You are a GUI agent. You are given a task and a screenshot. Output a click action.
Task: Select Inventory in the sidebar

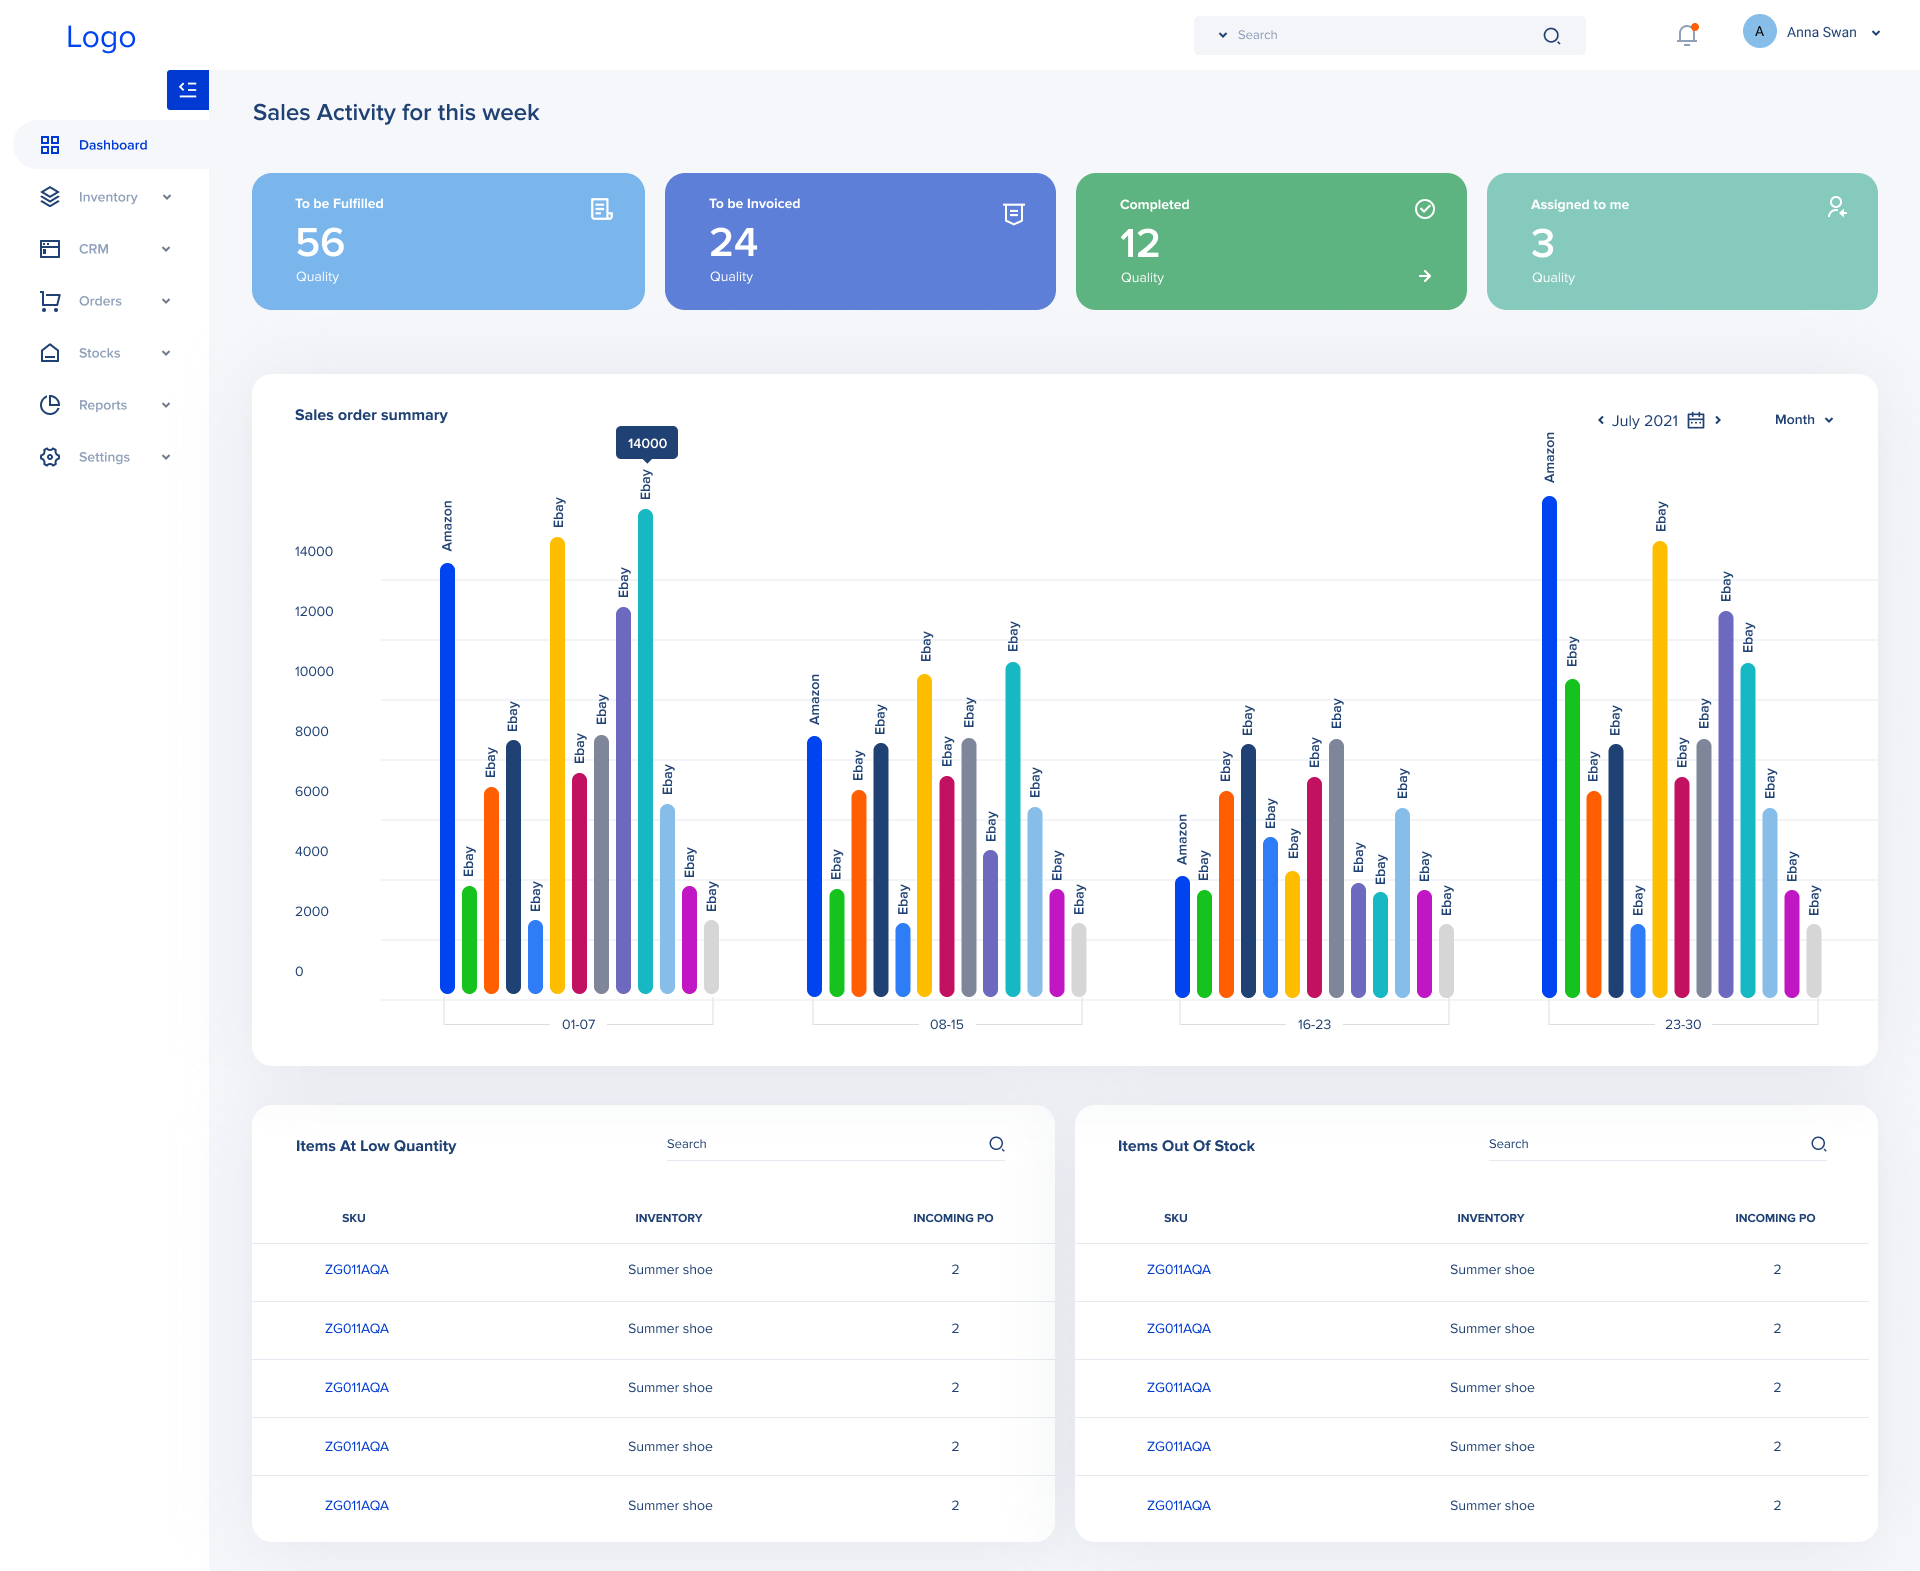click(106, 197)
